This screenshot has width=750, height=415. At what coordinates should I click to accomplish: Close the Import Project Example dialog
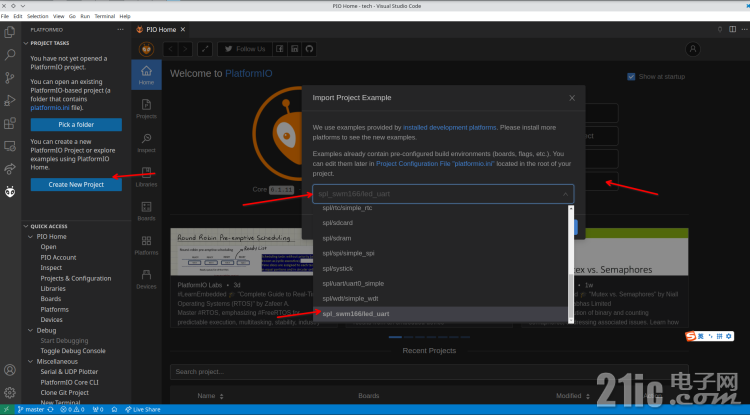[x=572, y=98]
